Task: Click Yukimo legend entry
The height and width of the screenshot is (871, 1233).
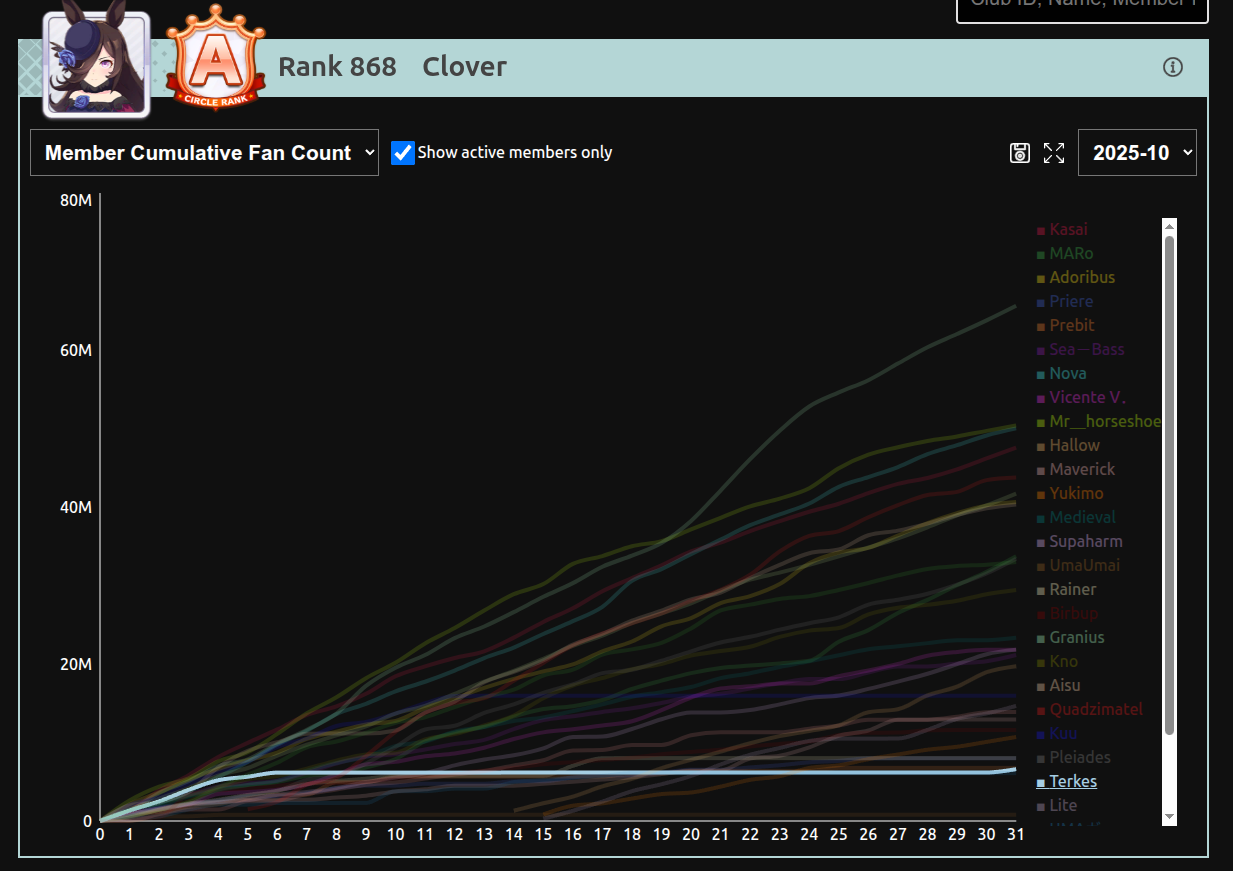Action: (x=1070, y=493)
